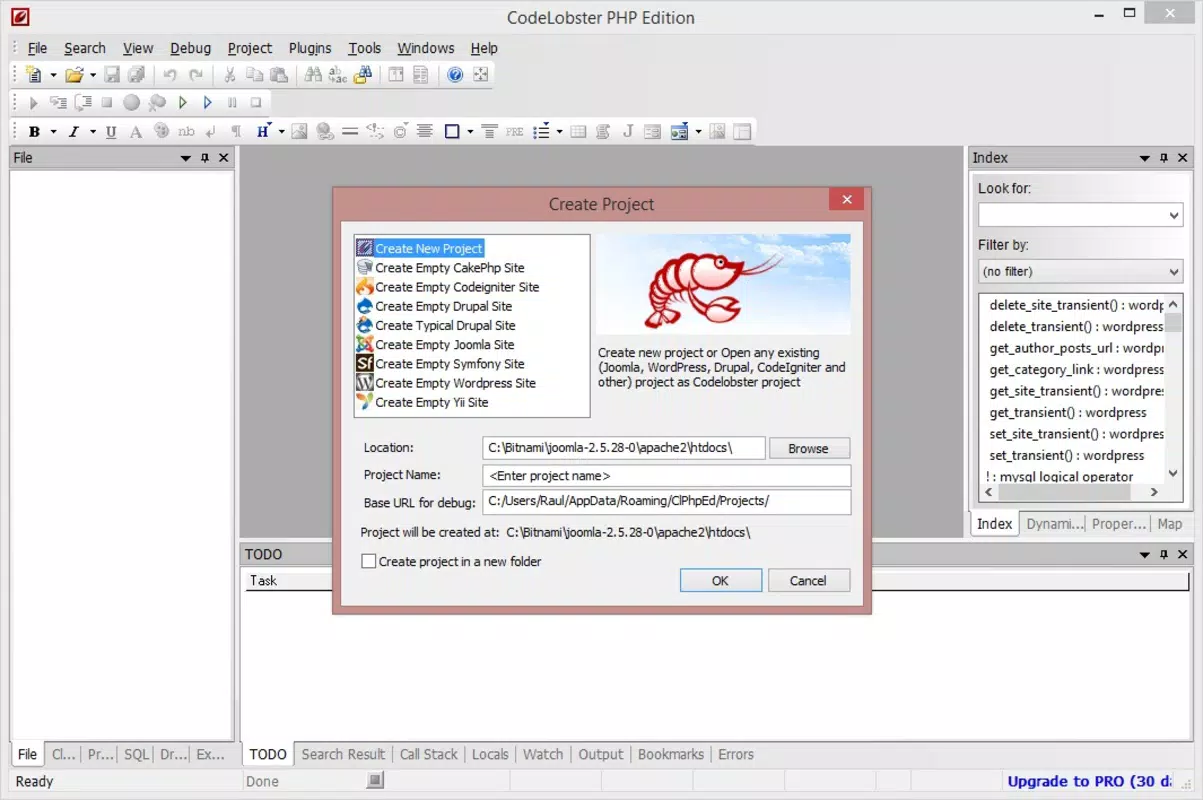Viewport: 1203px width, 800px height.
Task: Click Index list horizontal scrollbar right arrow
Action: (x=1153, y=492)
